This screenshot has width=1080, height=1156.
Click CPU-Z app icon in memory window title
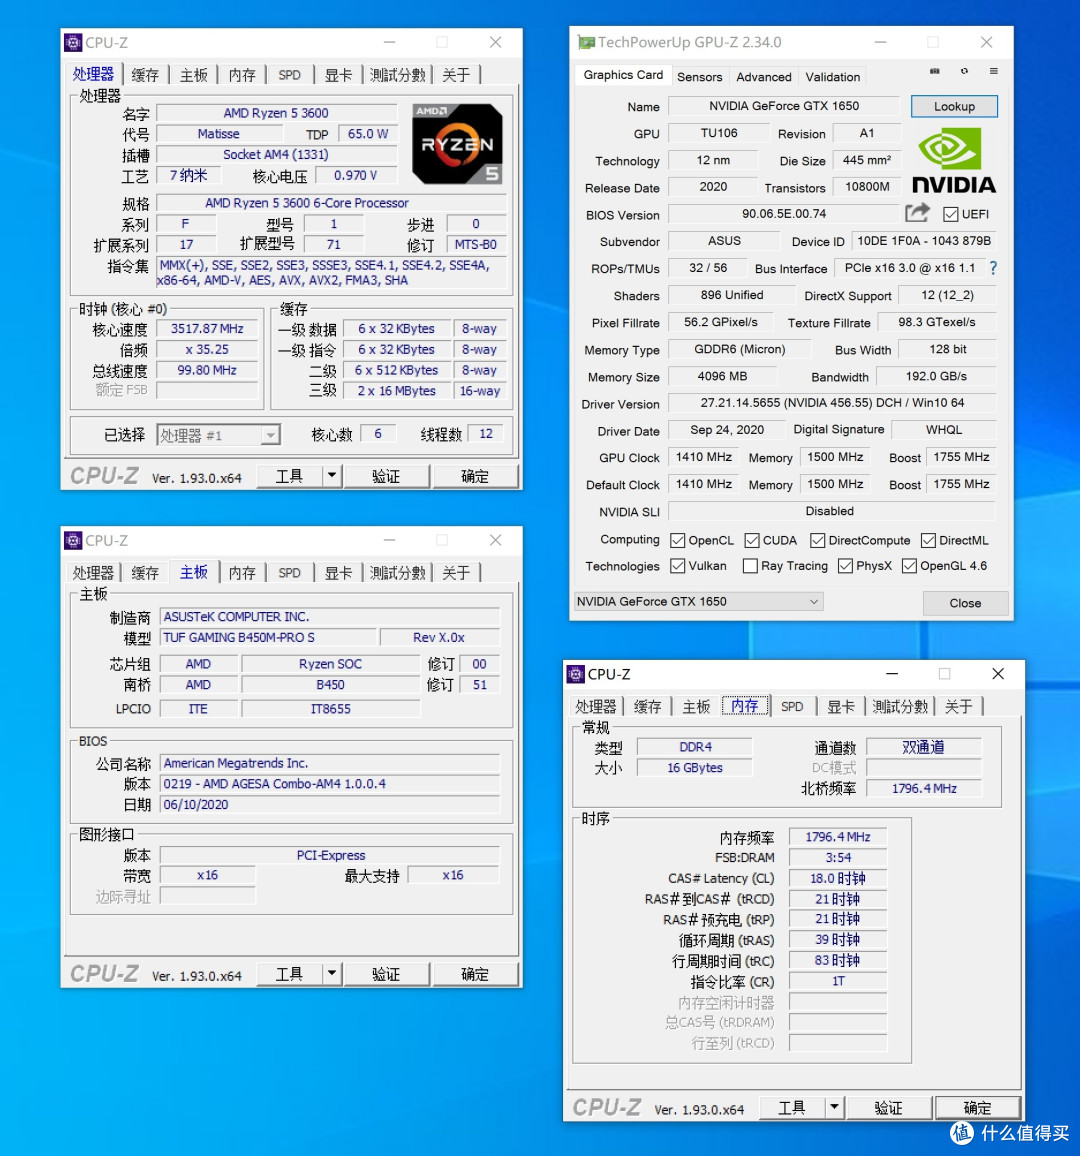click(x=576, y=674)
